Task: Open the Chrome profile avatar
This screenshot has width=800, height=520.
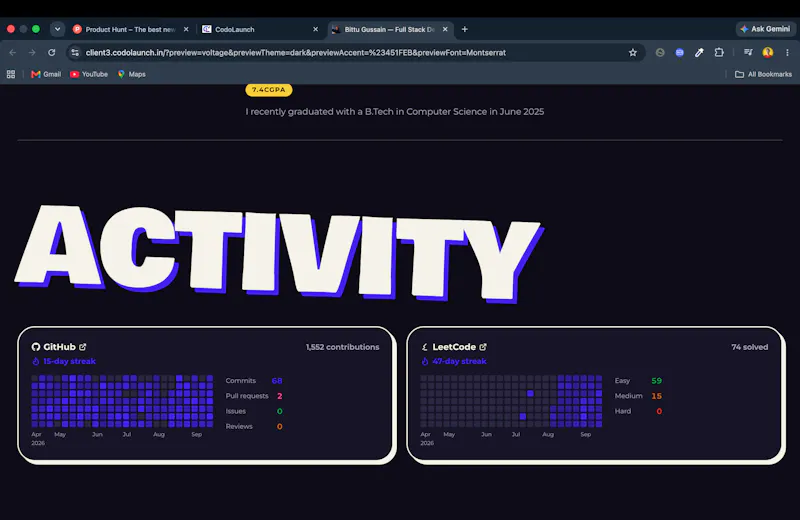Action: [767, 52]
